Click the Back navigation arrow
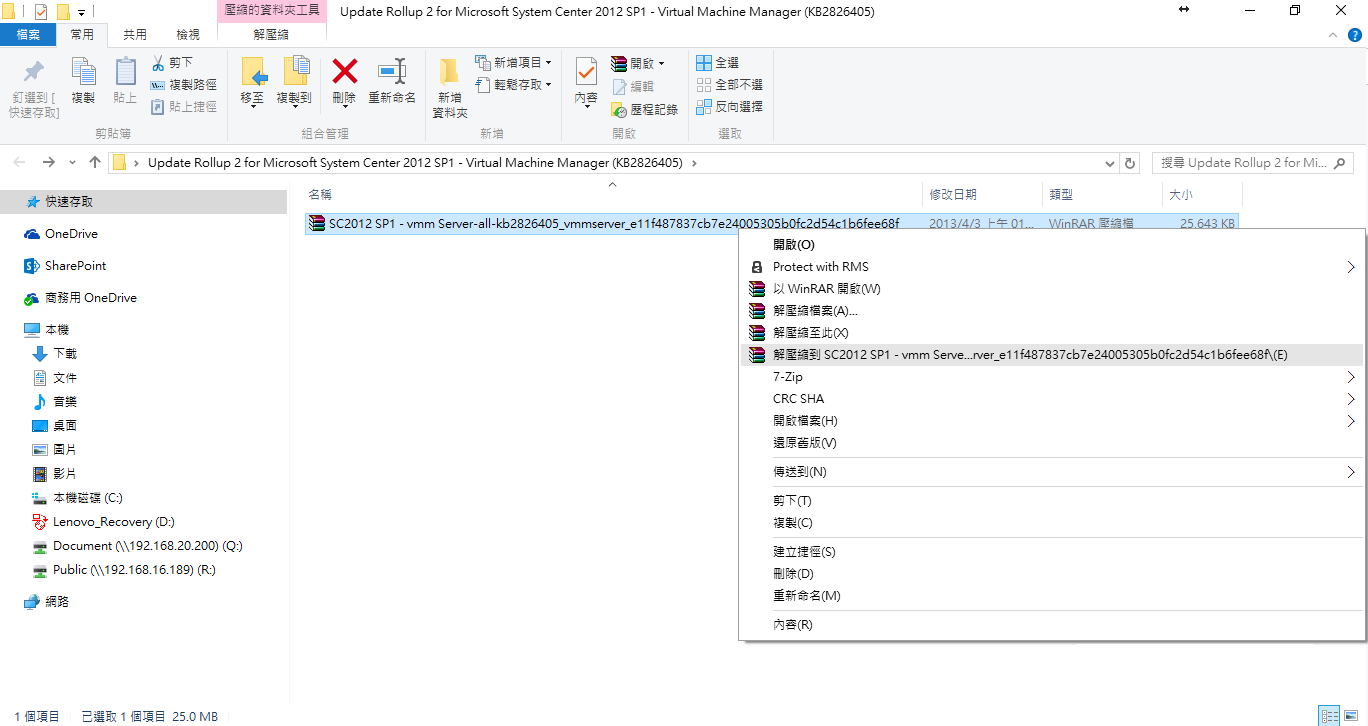Viewport: 1368px width, 726px height. click(x=20, y=162)
